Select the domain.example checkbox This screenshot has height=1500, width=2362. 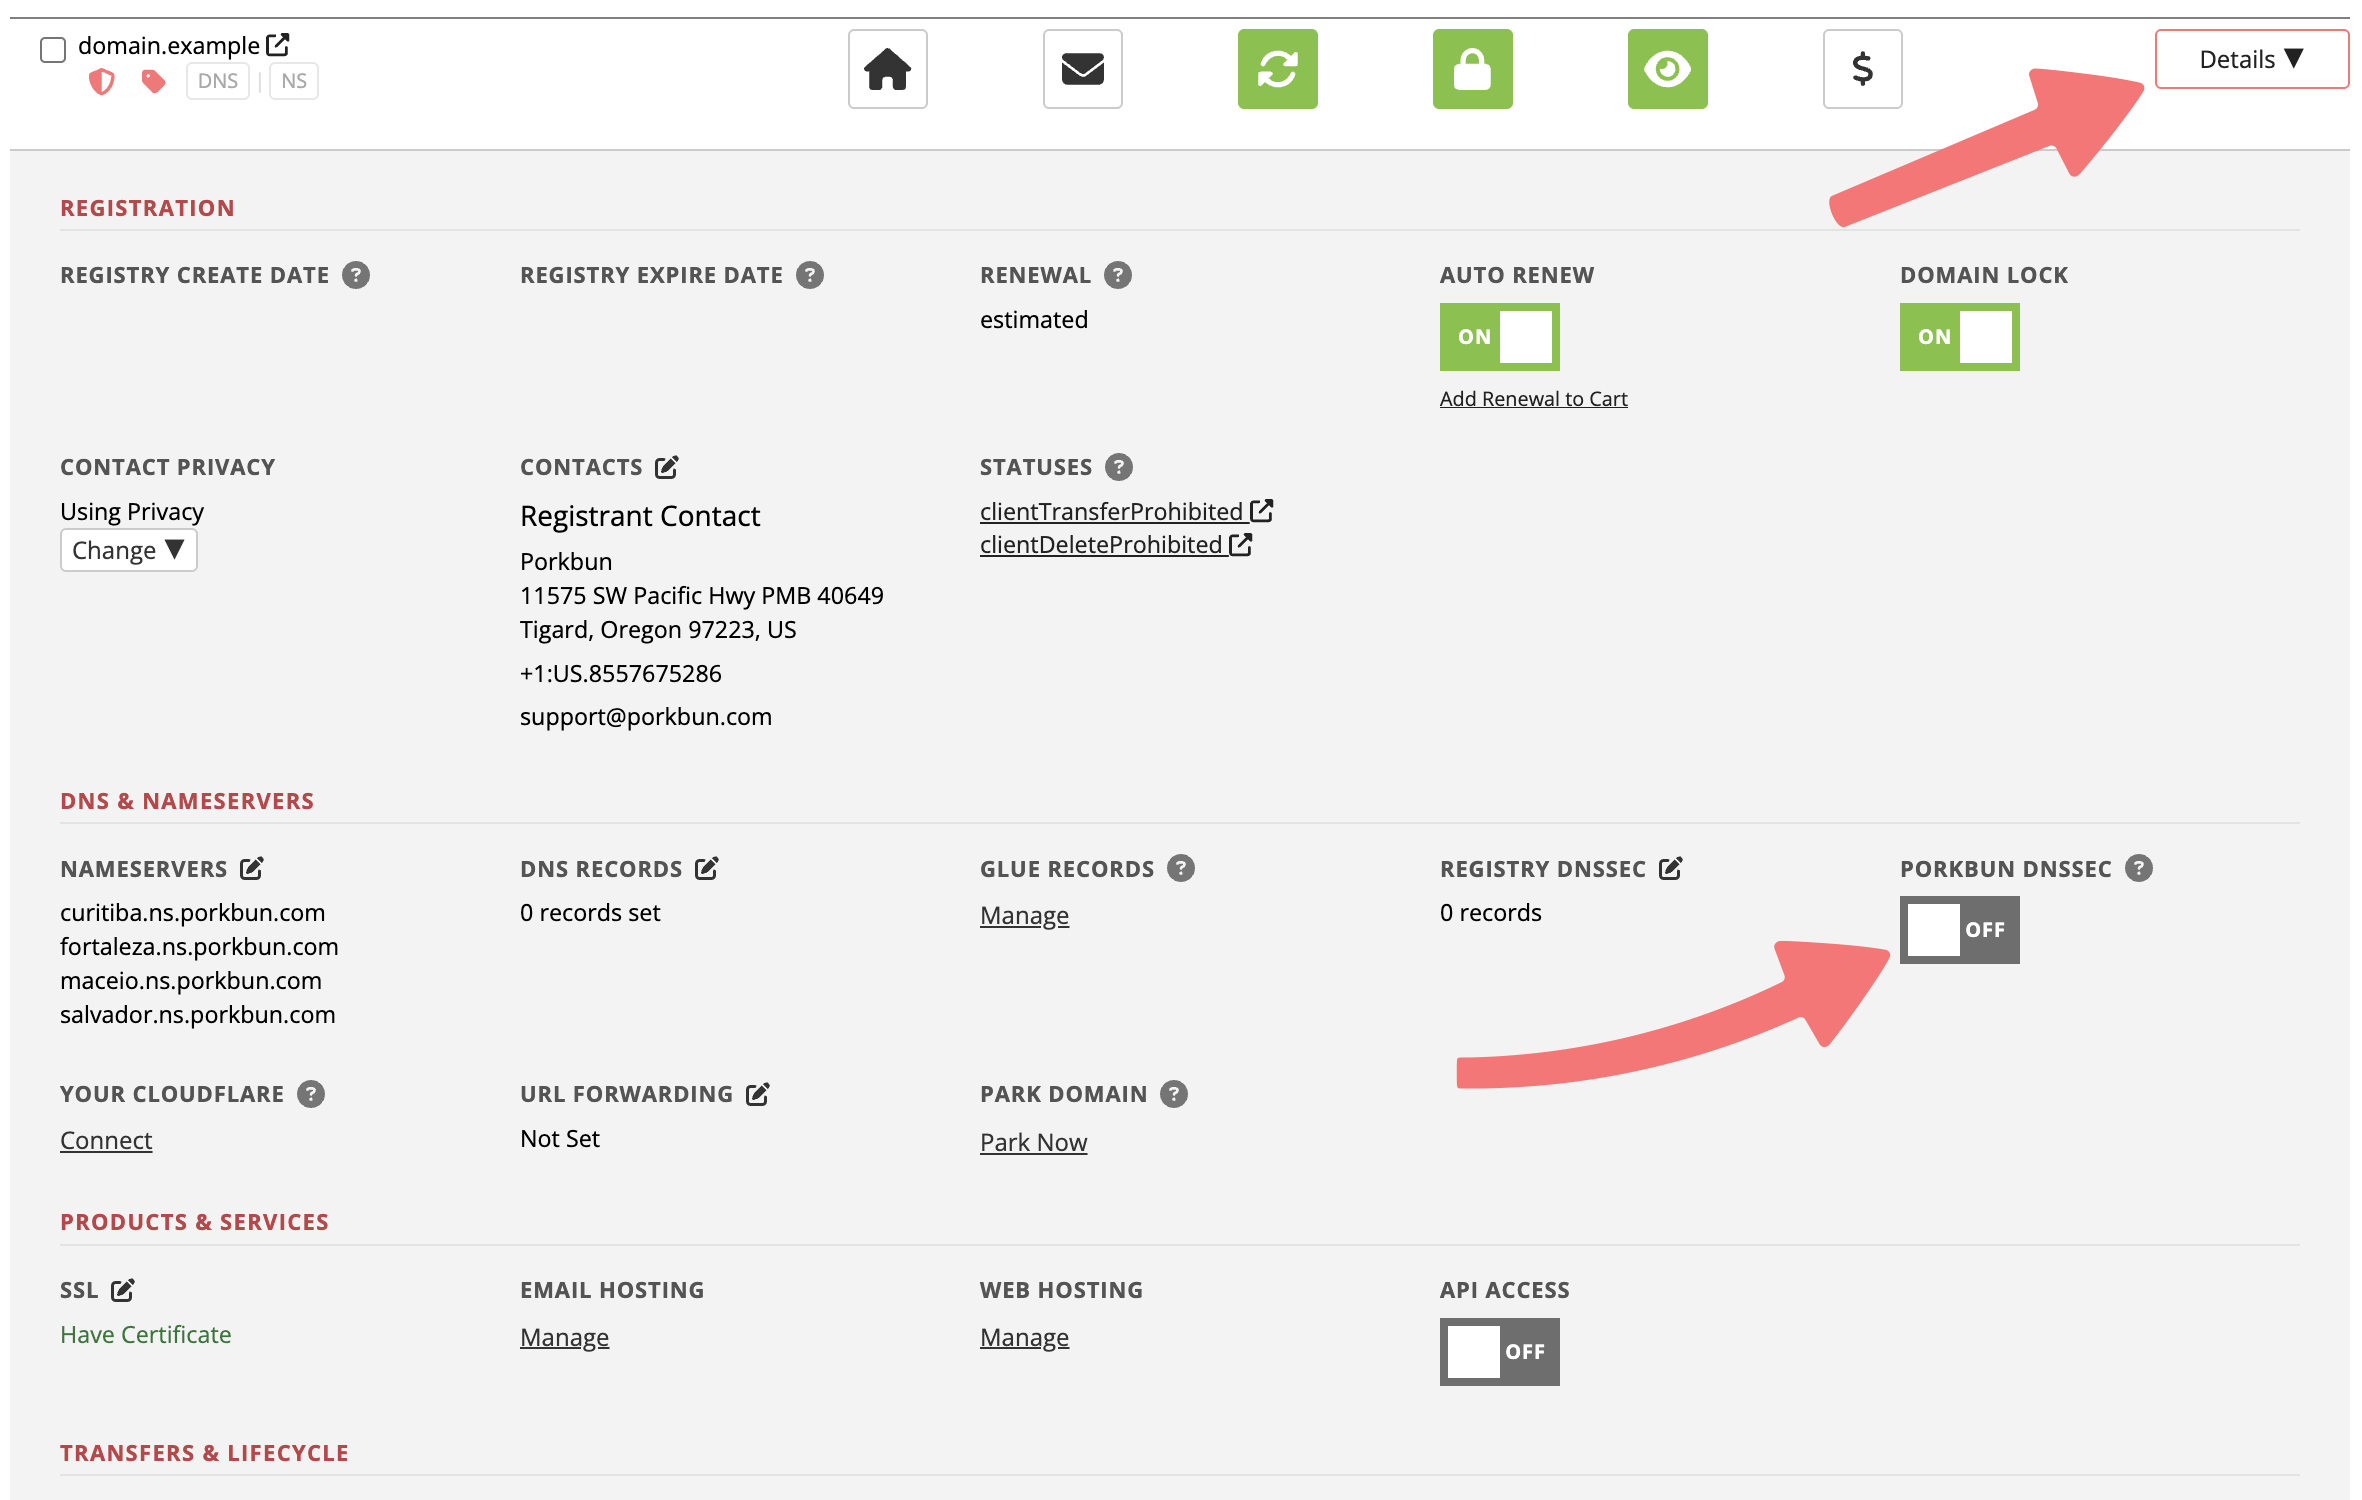(53, 49)
